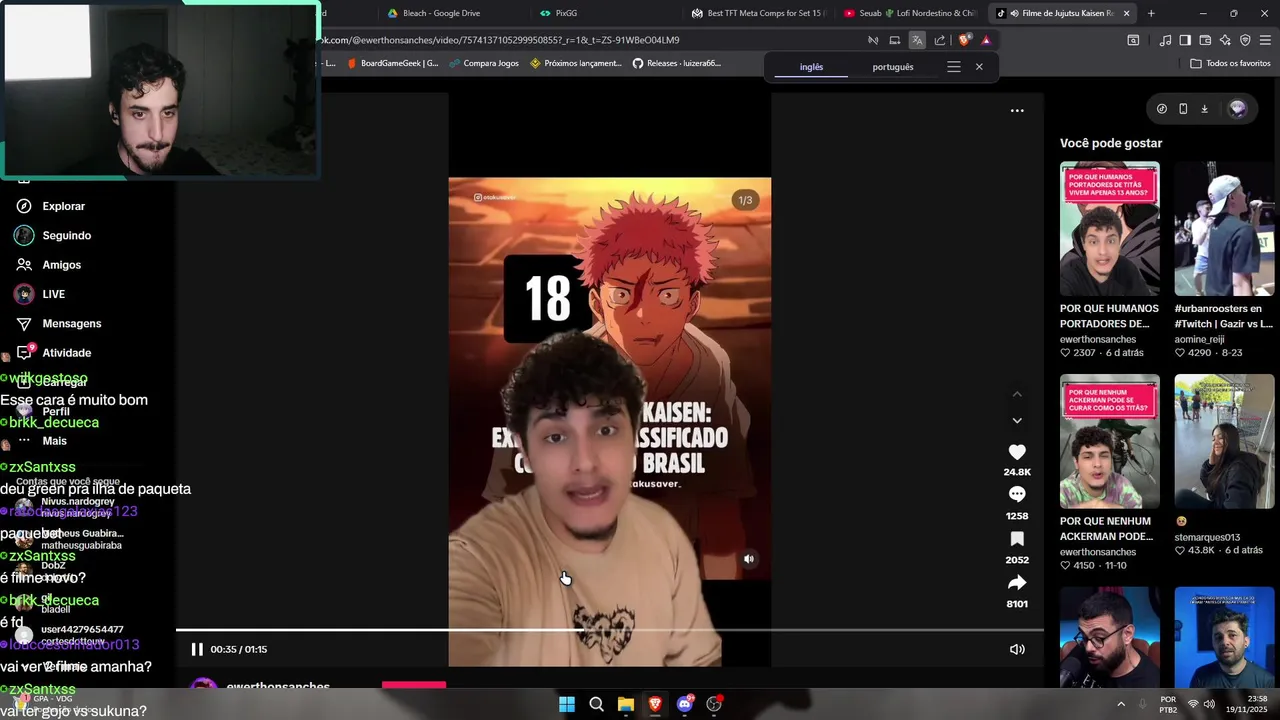Open the Explorar page in the sidebar
The image size is (1280, 720).
tap(50, 206)
